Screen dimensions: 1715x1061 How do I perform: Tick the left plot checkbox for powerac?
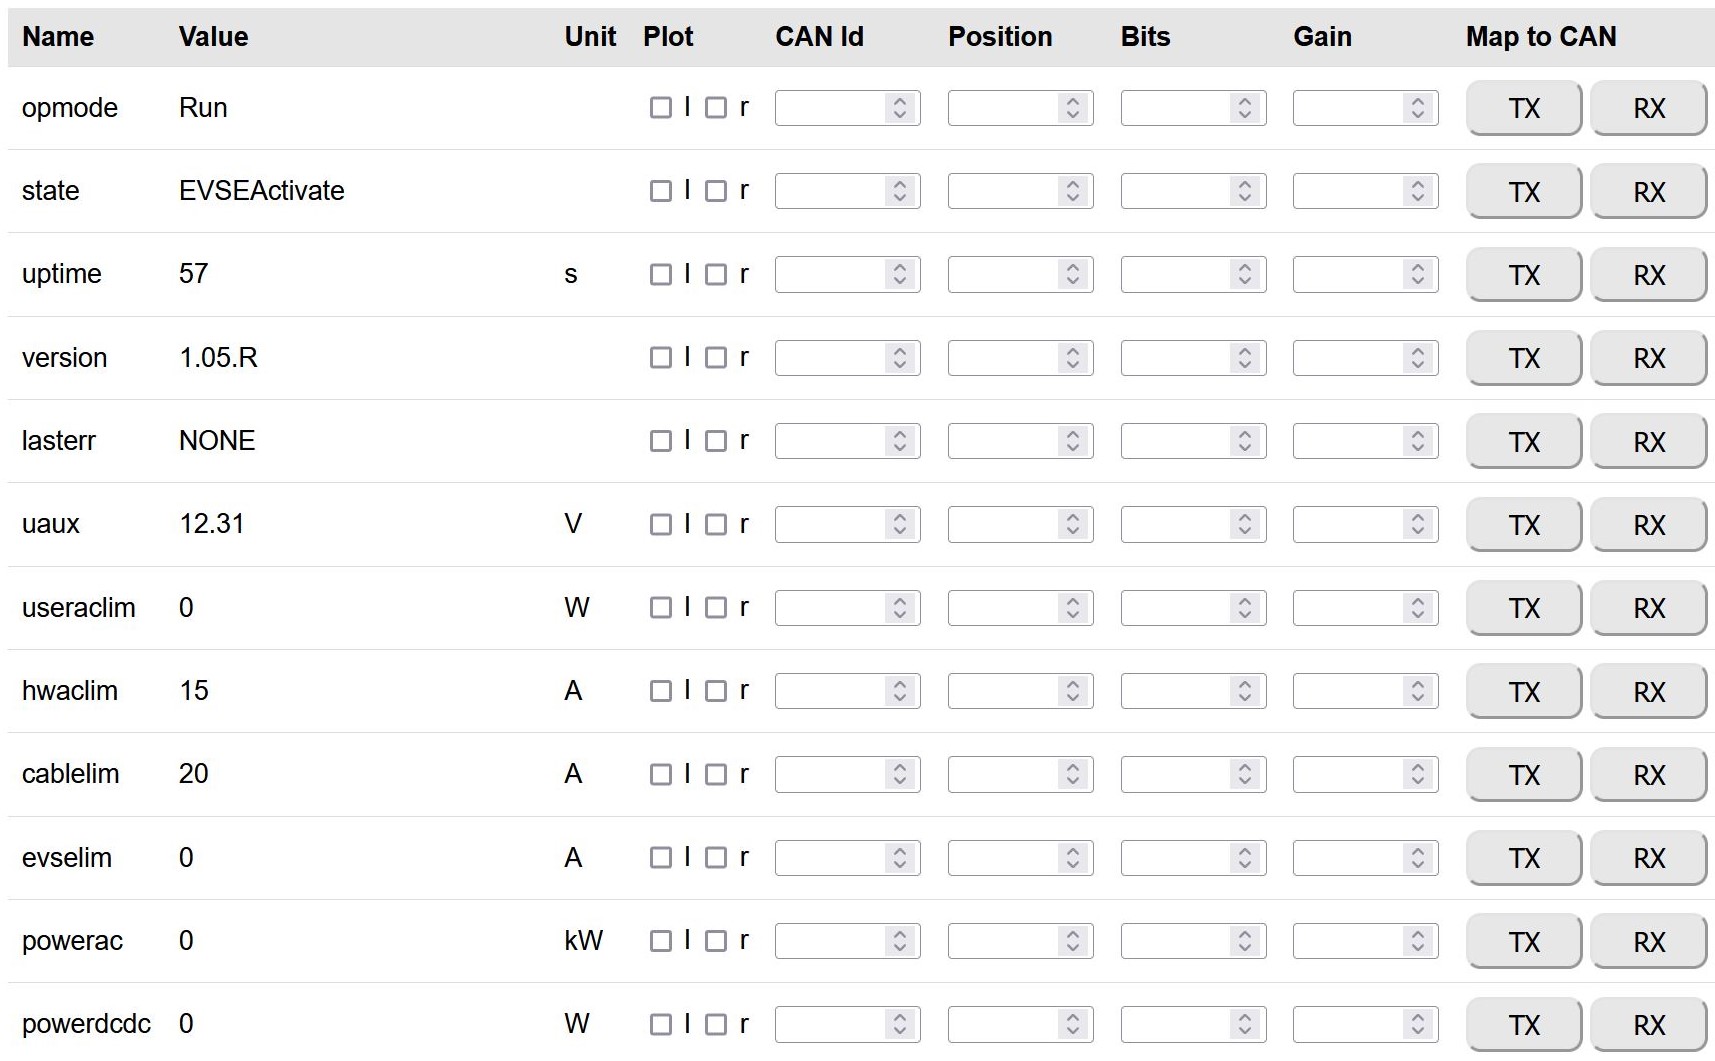(660, 941)
